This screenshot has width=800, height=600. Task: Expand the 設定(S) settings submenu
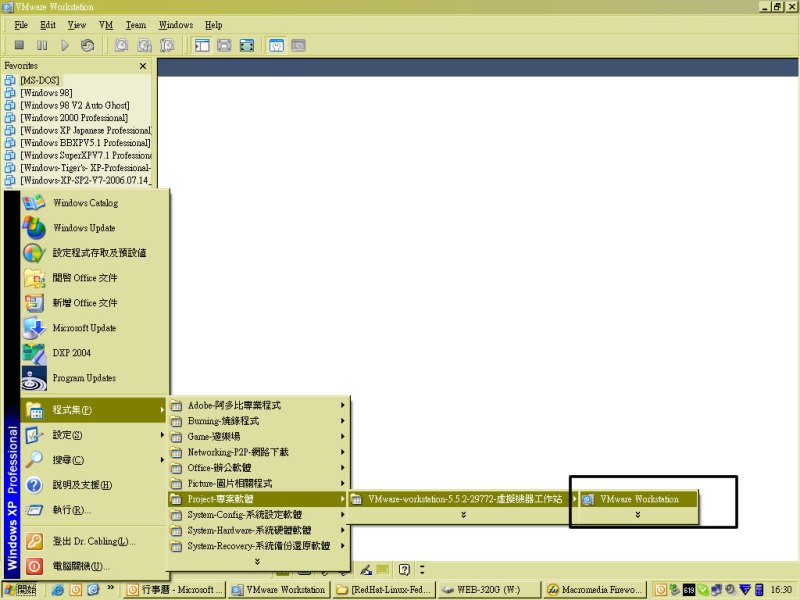[x=94, y=435]
